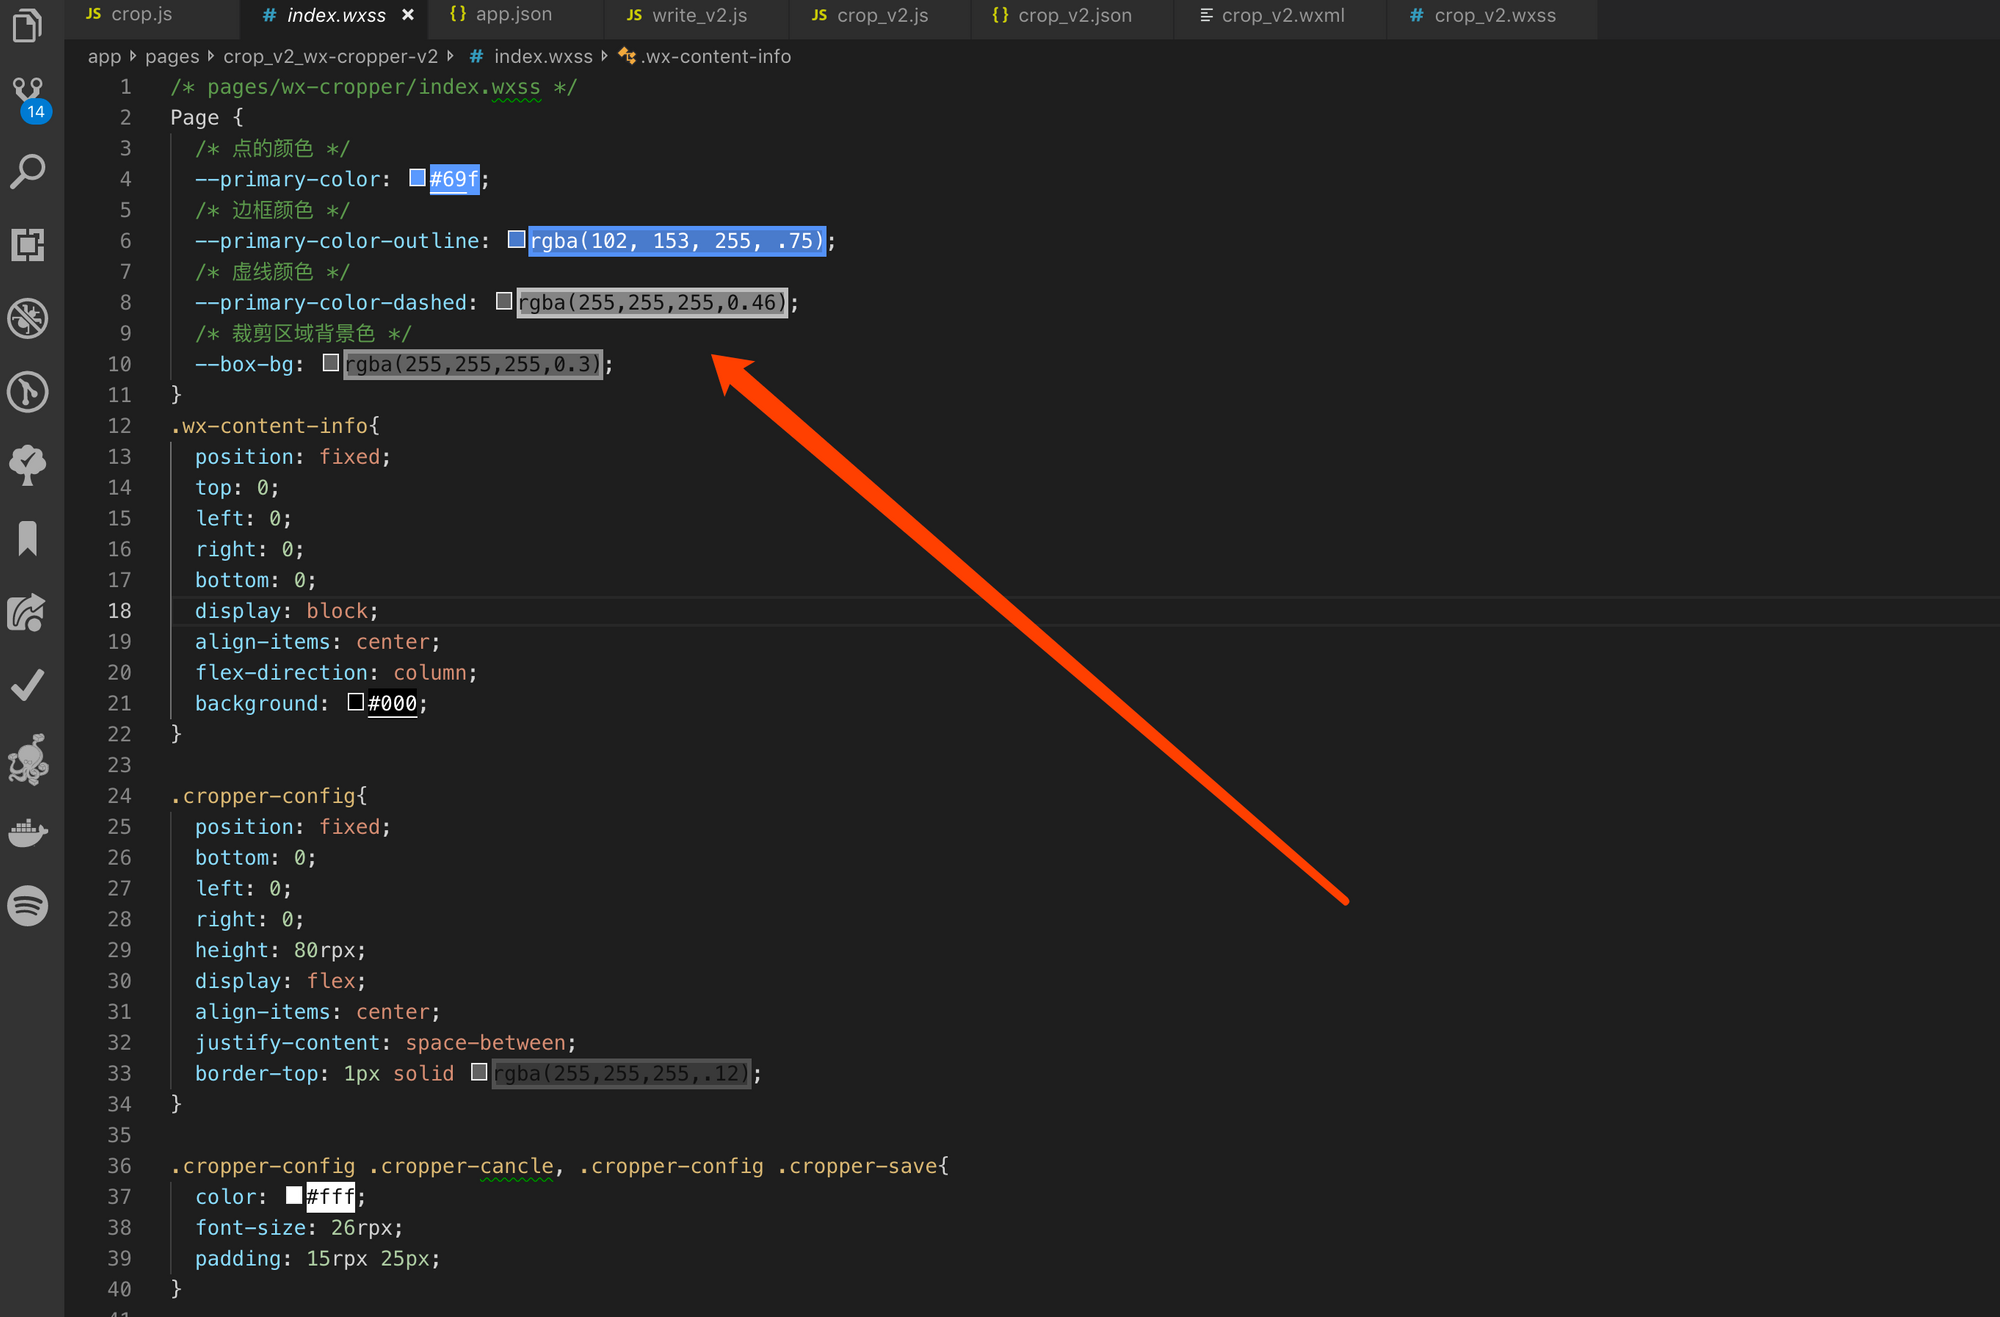The height and width of the screenshot is (1317, 2000).
Task: Open the Docker whale panel
Action: point(28,832)
